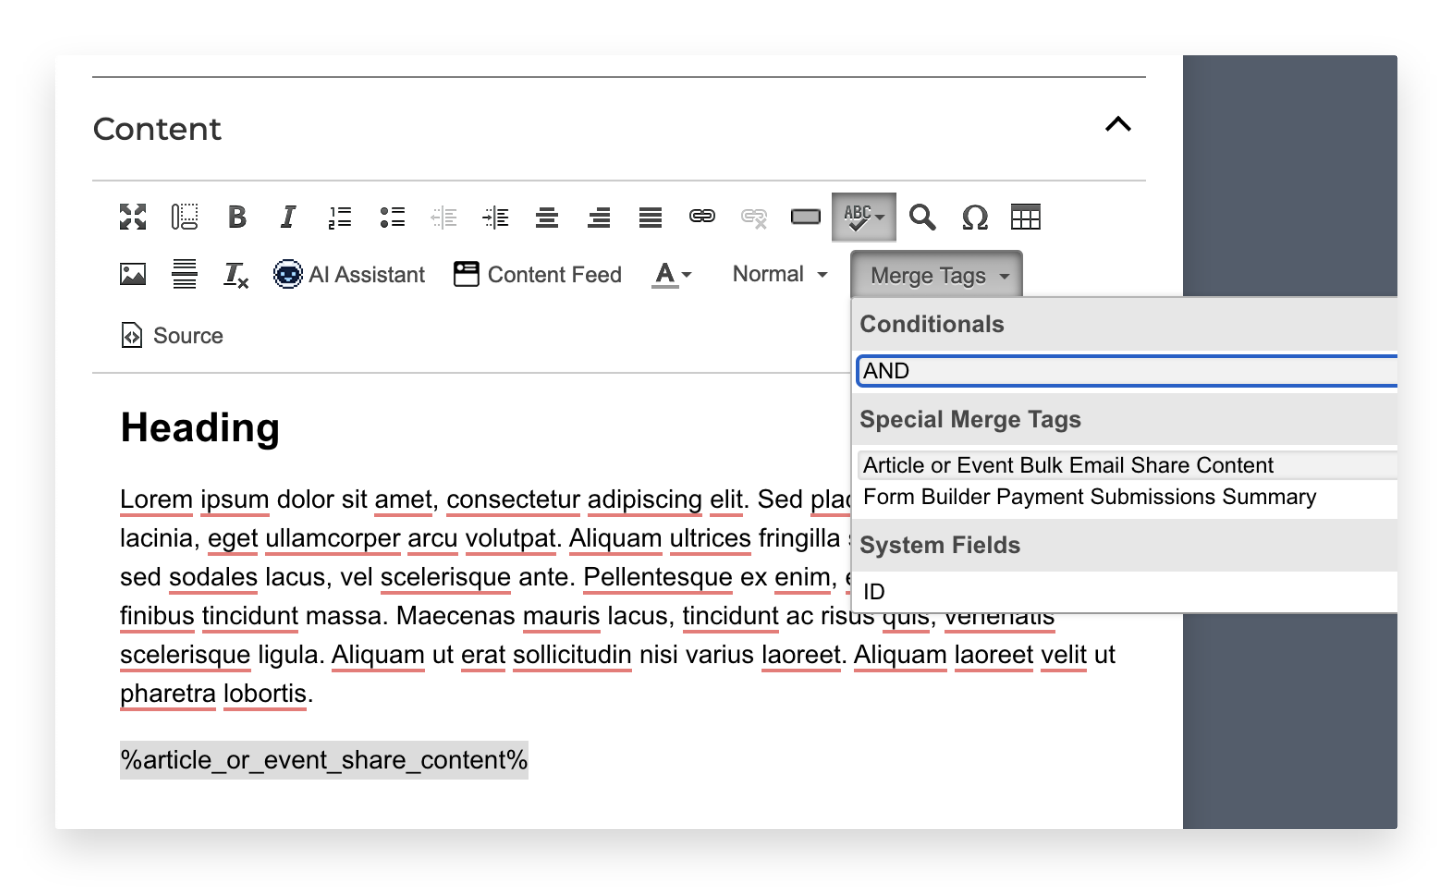Open the AI Assistant

(348, 274)
